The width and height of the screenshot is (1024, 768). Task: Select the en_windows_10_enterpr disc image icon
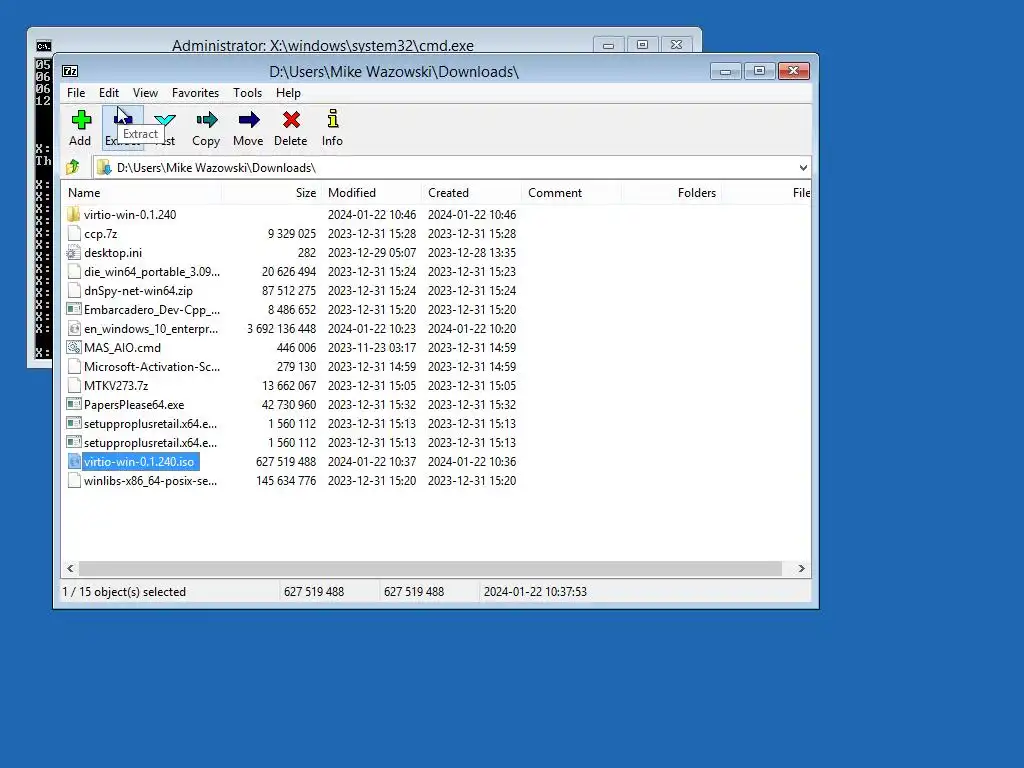[74, 328]
